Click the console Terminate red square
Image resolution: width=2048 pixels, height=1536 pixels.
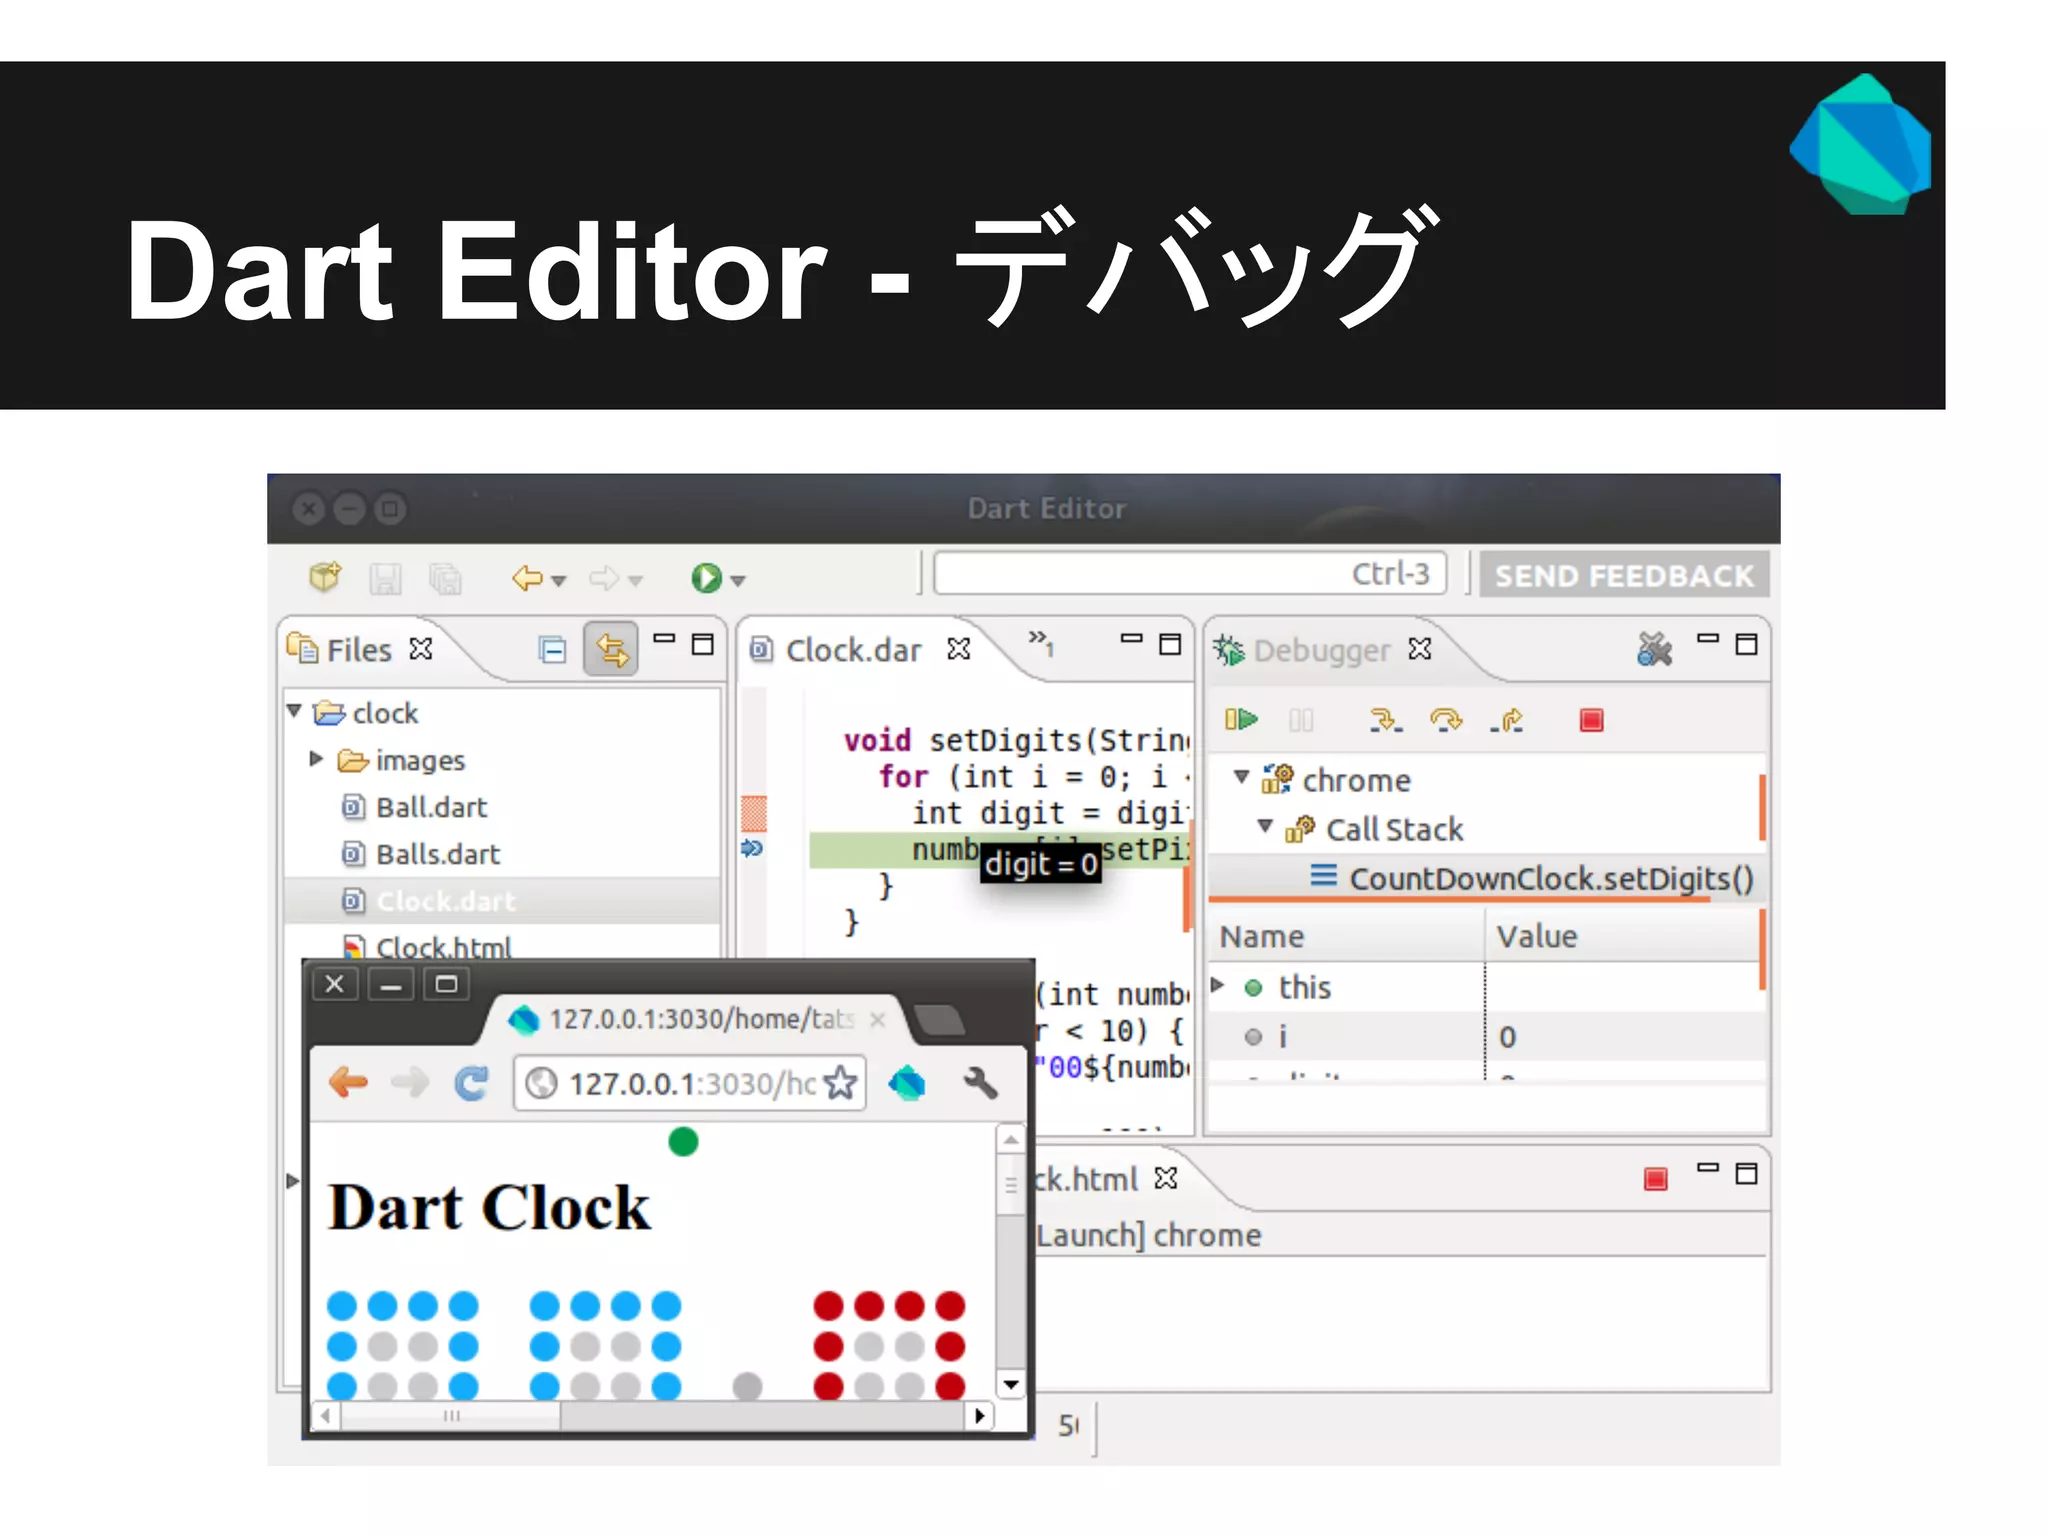[1656, 1179]
